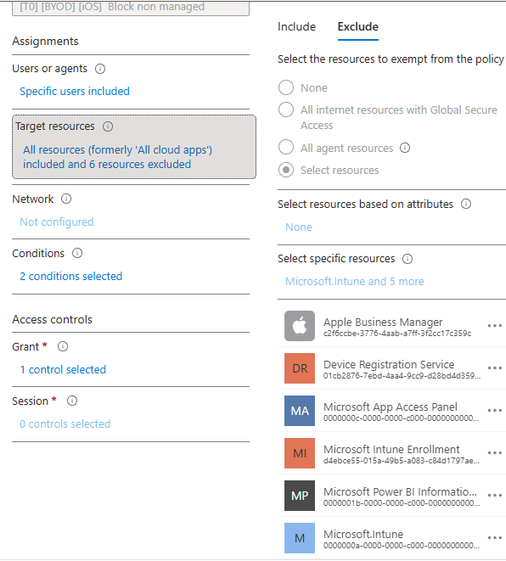Click the Microsoft.Intune resource name
The height and width of the screenshot is (561, 506).
363,534
